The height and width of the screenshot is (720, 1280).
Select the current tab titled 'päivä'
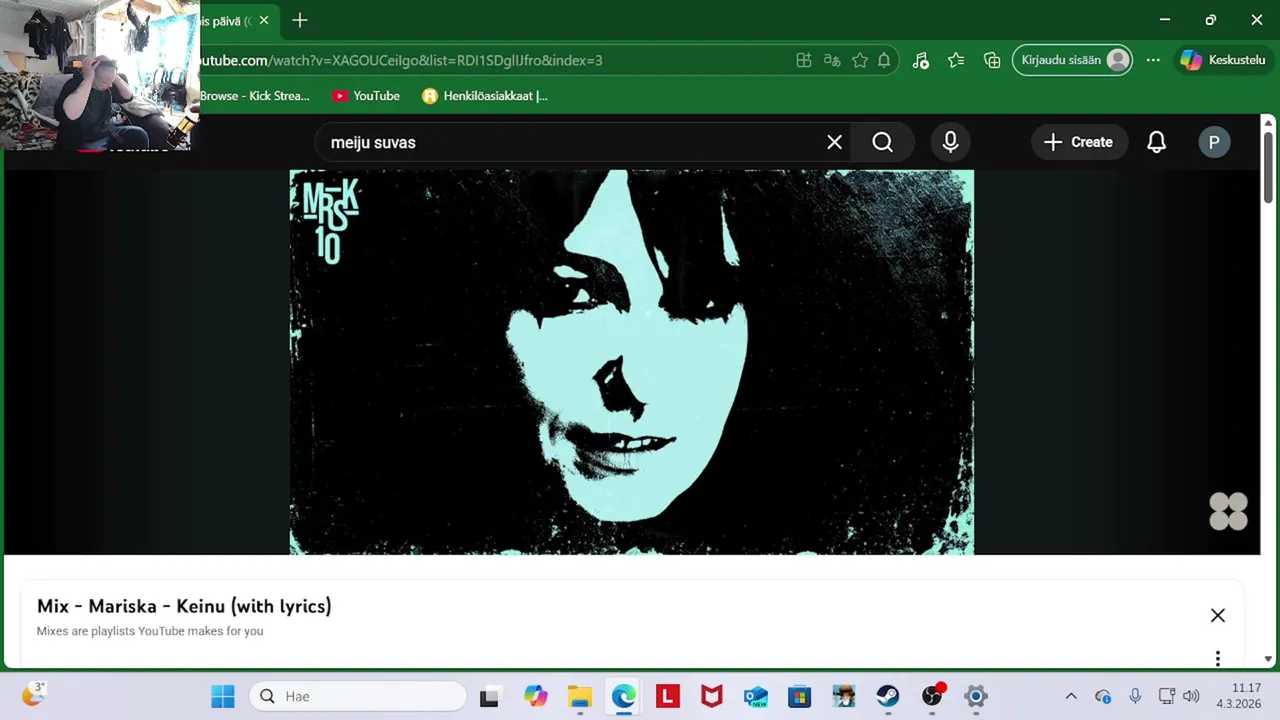tap(226, 20)
